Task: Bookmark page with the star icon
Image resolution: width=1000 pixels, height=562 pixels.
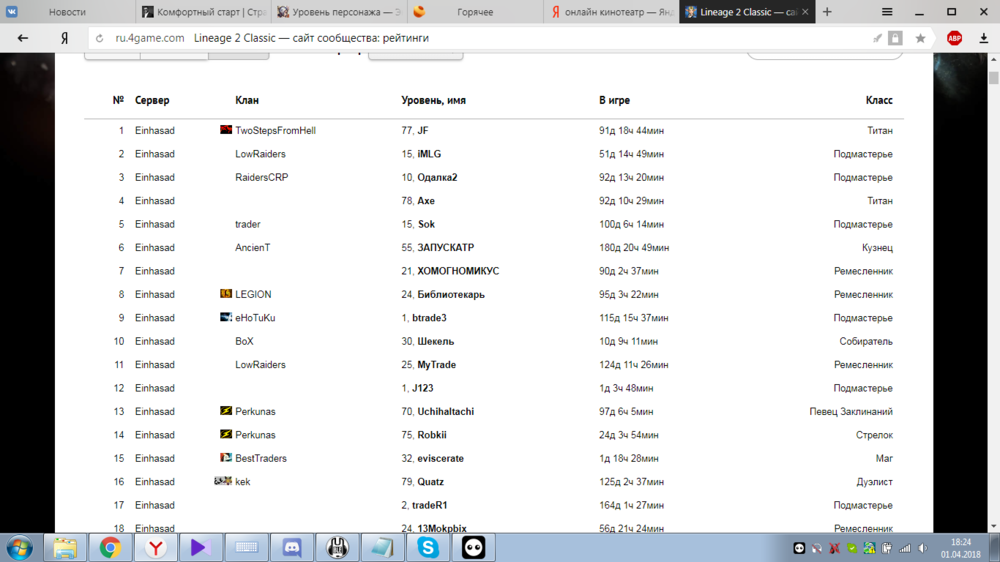Action: point(920,38)
